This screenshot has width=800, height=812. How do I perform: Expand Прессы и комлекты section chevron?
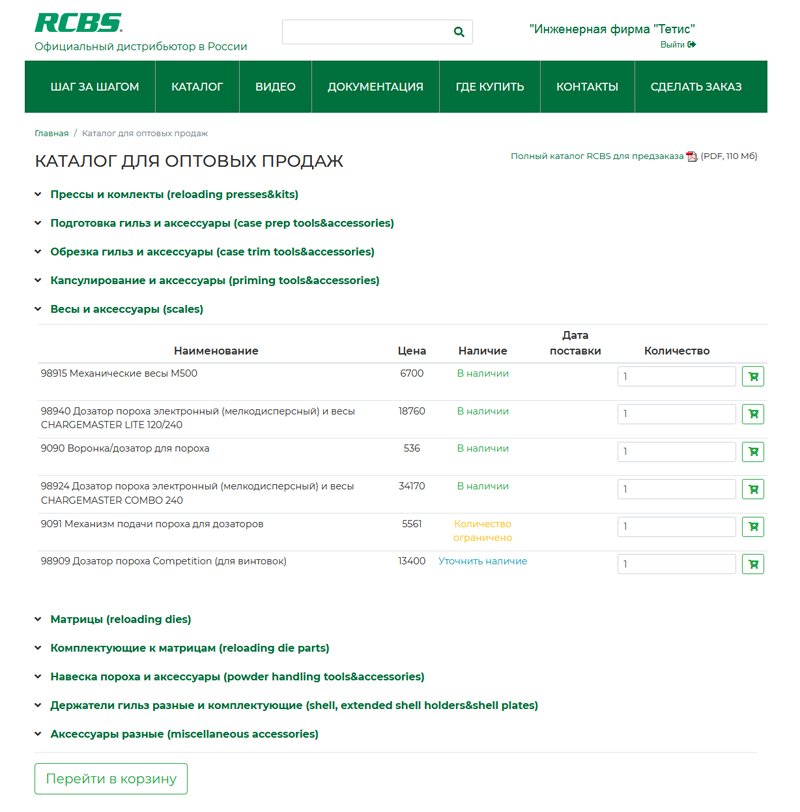(x=38, y=194)
